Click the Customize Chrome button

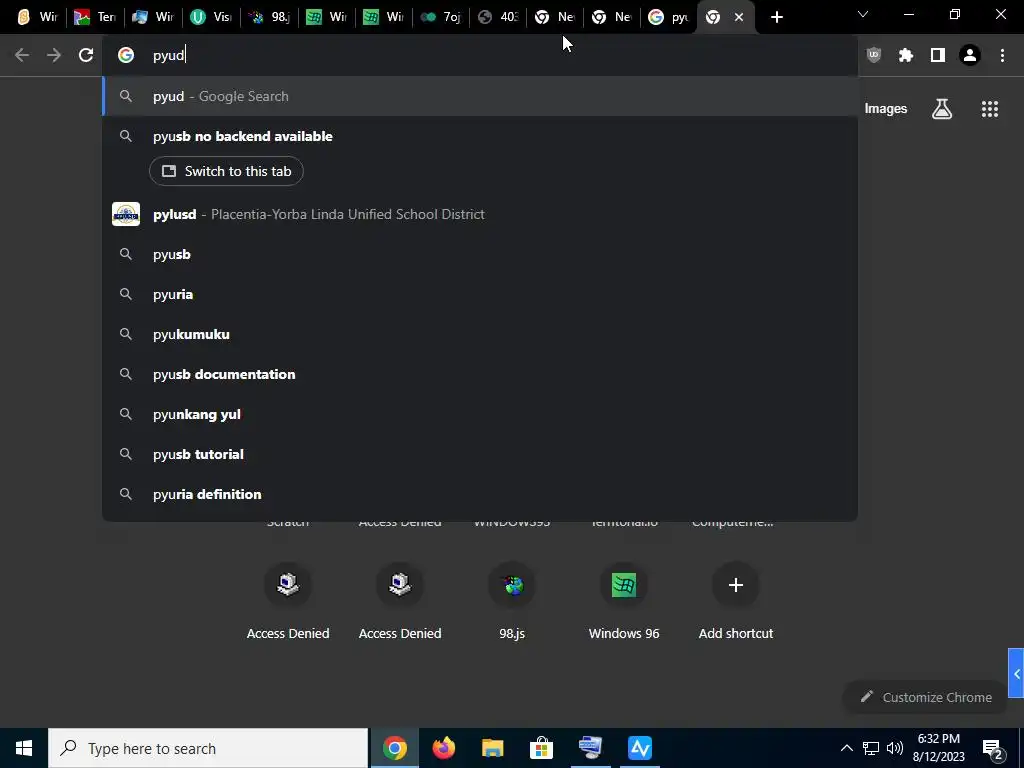(926, 697)
